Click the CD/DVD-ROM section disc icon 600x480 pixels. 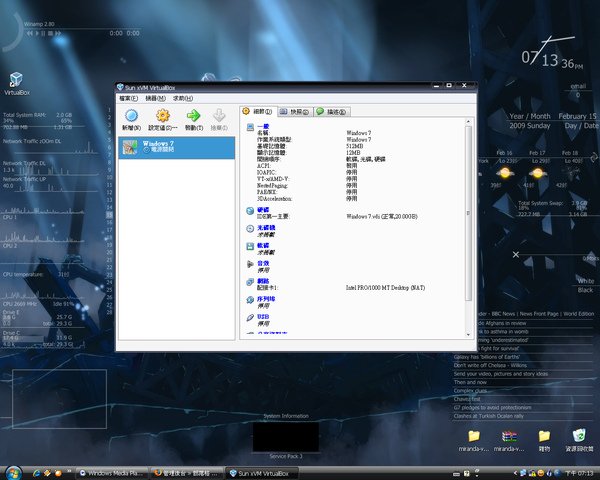(250, 229)
